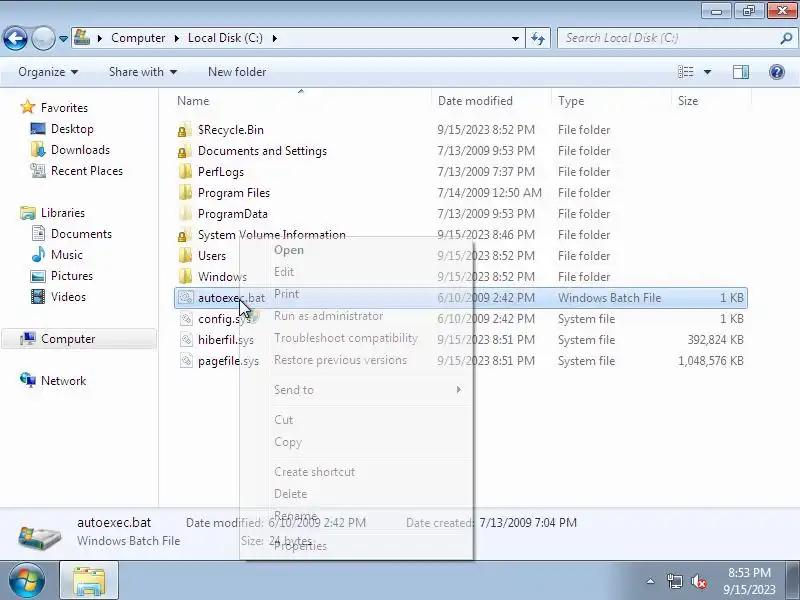The width and height of the screenshot is (800, 600).
Task: Select the pagefile.sys file icon
Action: coord(186,360)
